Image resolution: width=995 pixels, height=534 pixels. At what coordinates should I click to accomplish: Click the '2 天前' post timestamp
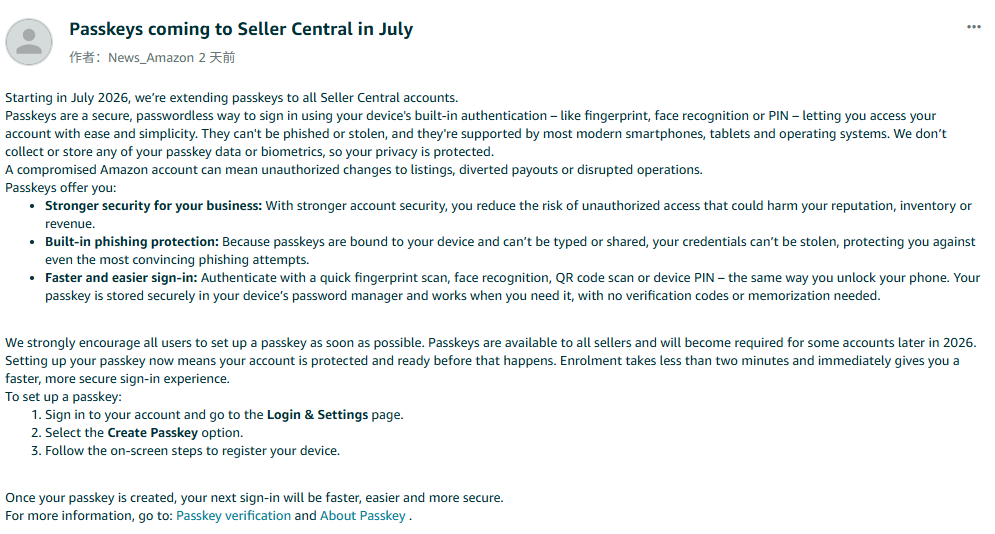216,58
